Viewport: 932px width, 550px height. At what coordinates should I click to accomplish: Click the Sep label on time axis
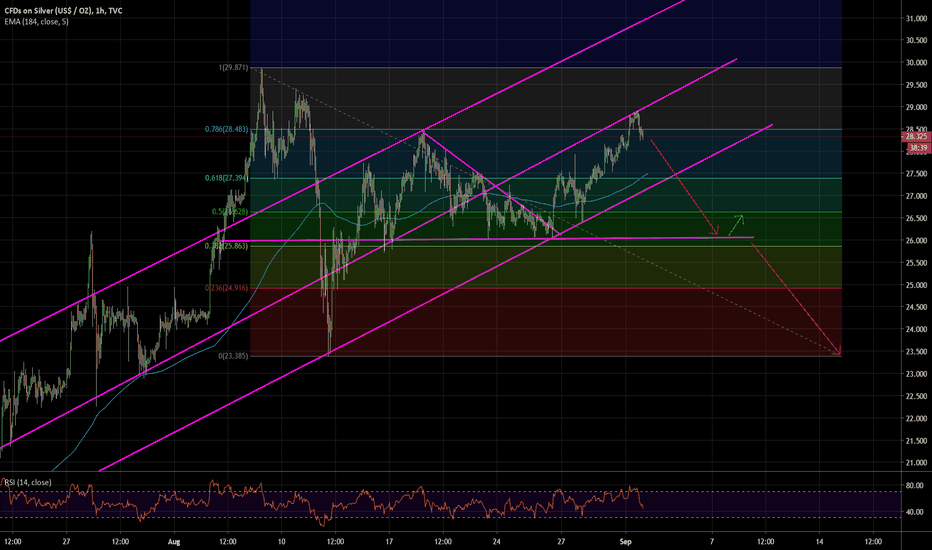click(x=625, y=542)
